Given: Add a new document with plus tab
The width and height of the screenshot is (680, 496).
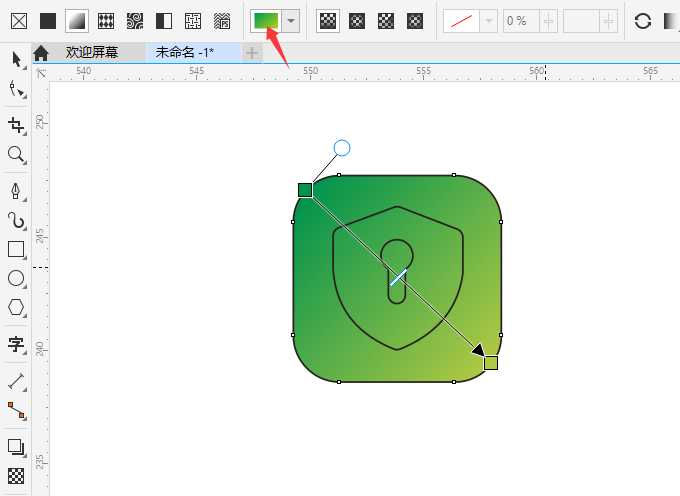Looking at the screenshot, I should (x=252, y=53).
